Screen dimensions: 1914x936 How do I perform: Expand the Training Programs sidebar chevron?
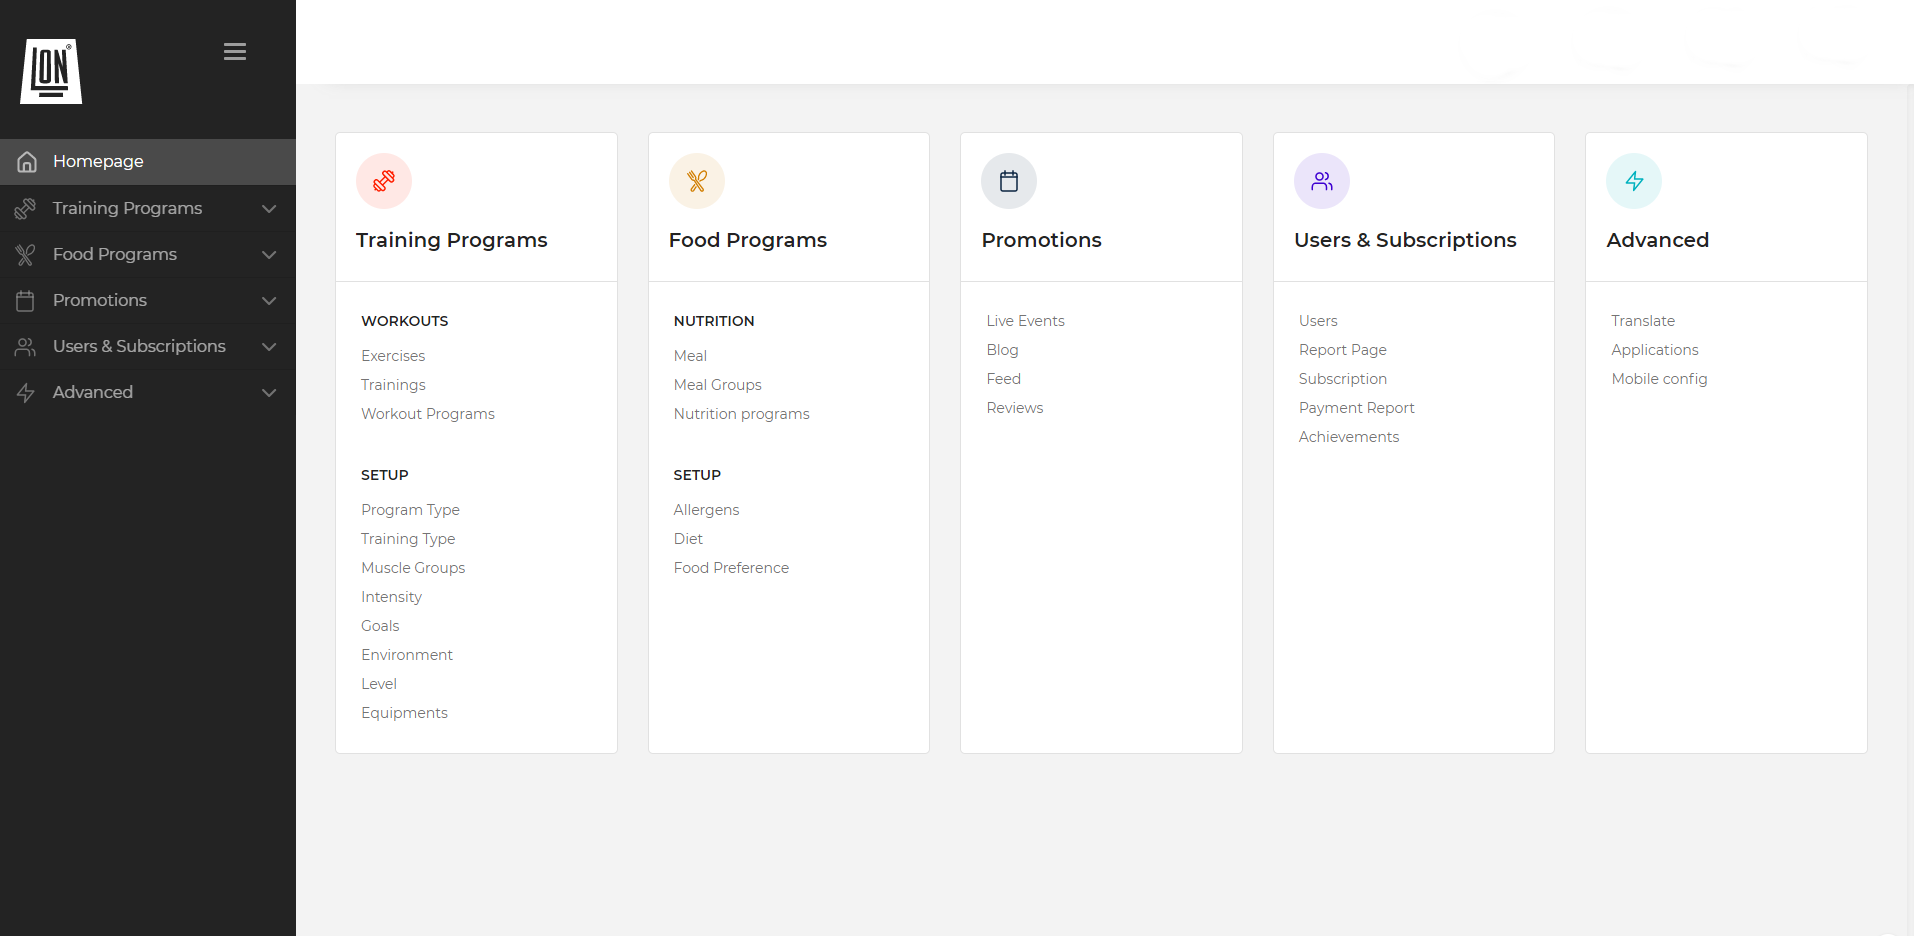point(269,208)
